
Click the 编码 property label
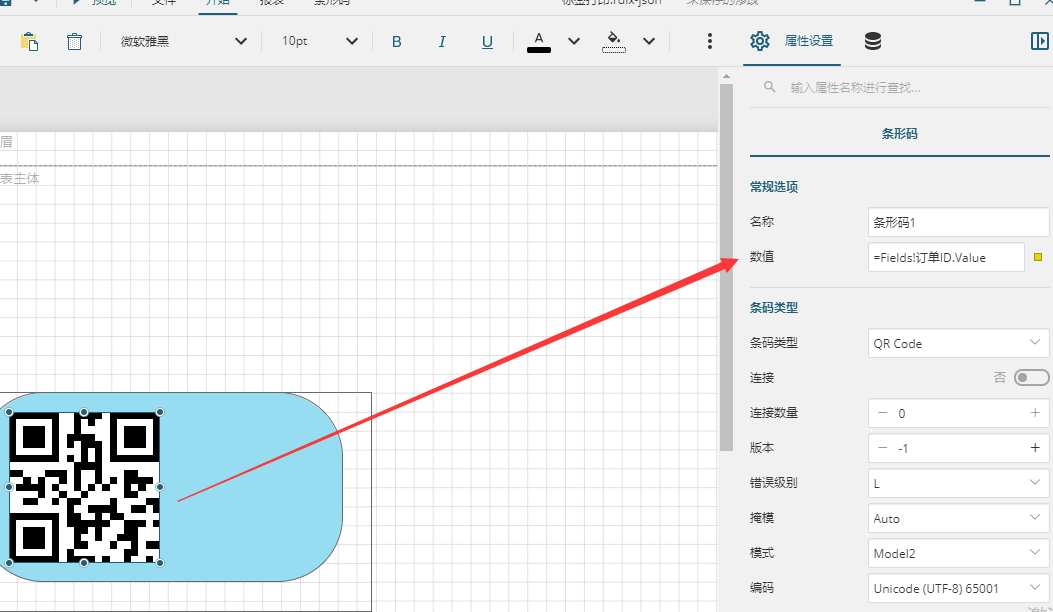coord(762,587)
